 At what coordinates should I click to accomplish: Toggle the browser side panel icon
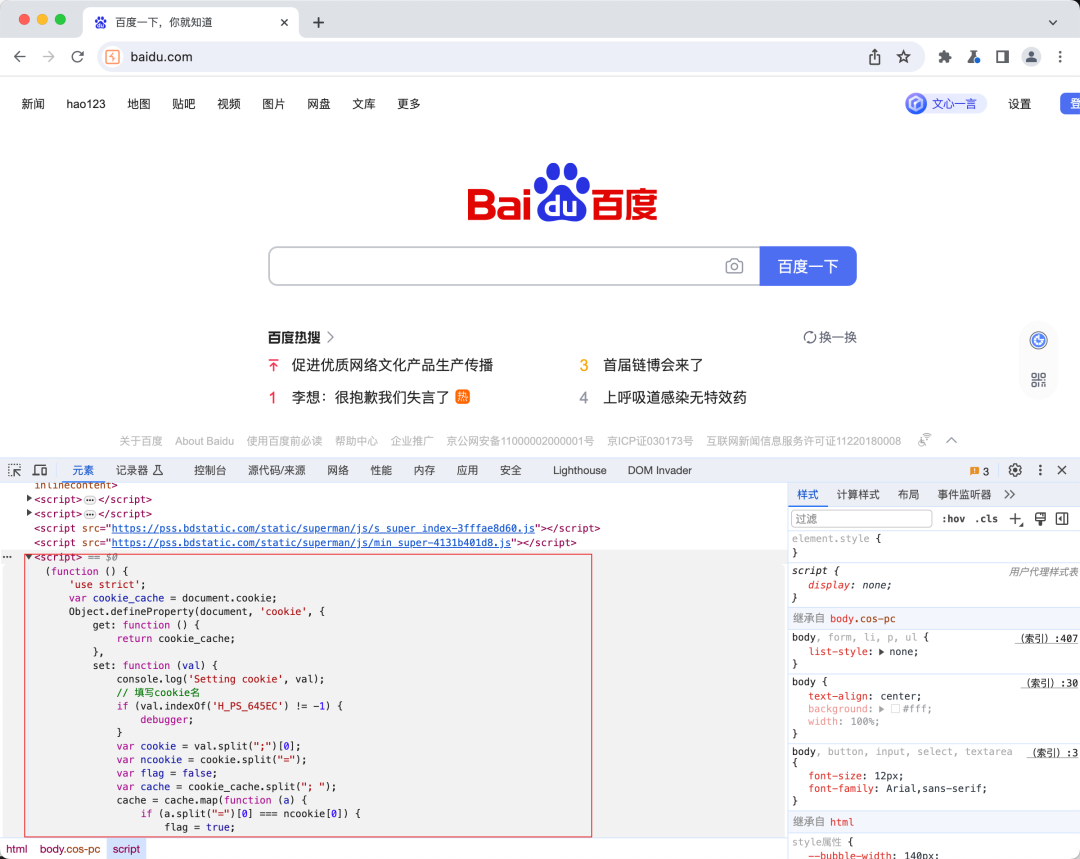tap(1002, 56)
